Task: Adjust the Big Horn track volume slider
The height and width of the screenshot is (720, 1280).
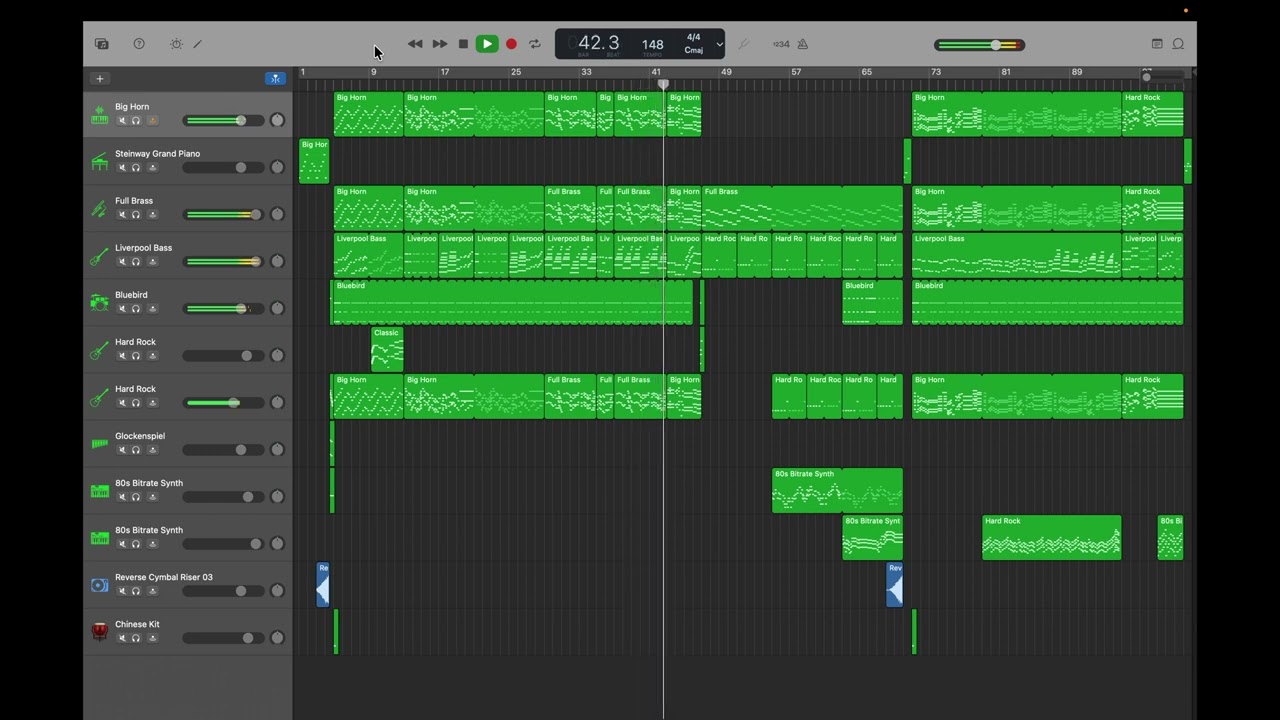Action: click(x=223, y=120)
